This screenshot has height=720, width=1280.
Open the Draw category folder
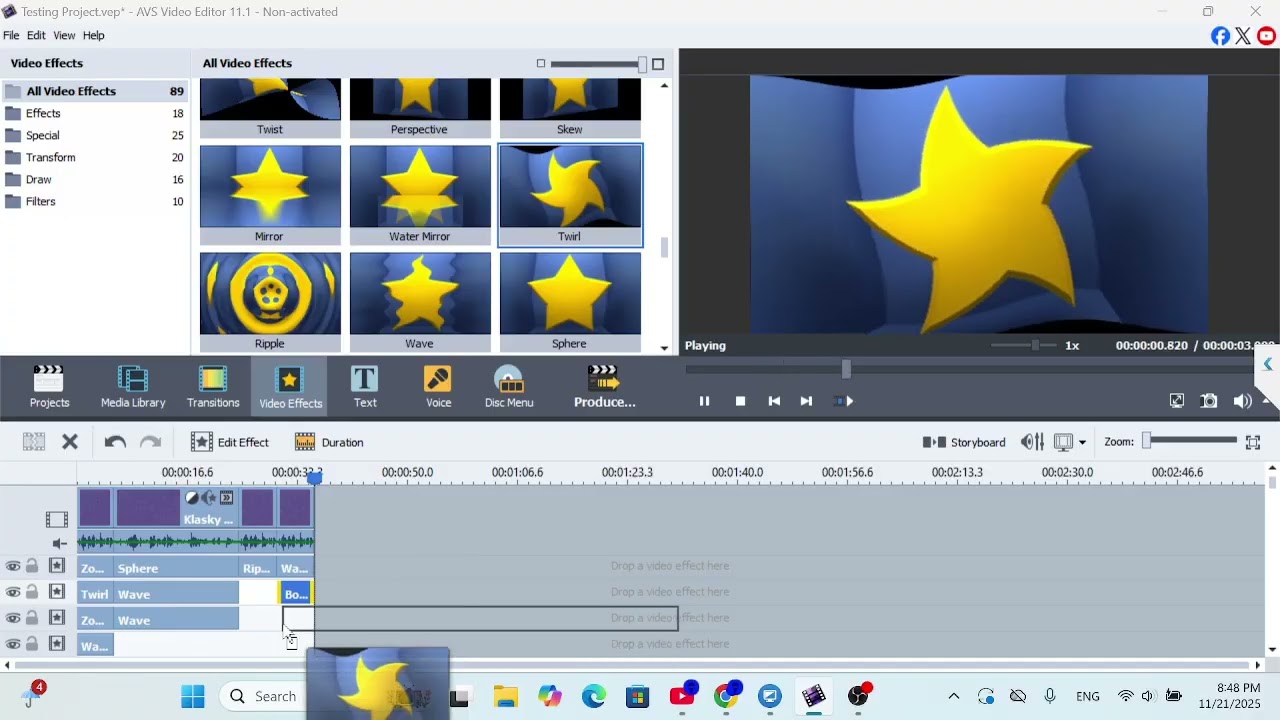(x=94, y=179)
